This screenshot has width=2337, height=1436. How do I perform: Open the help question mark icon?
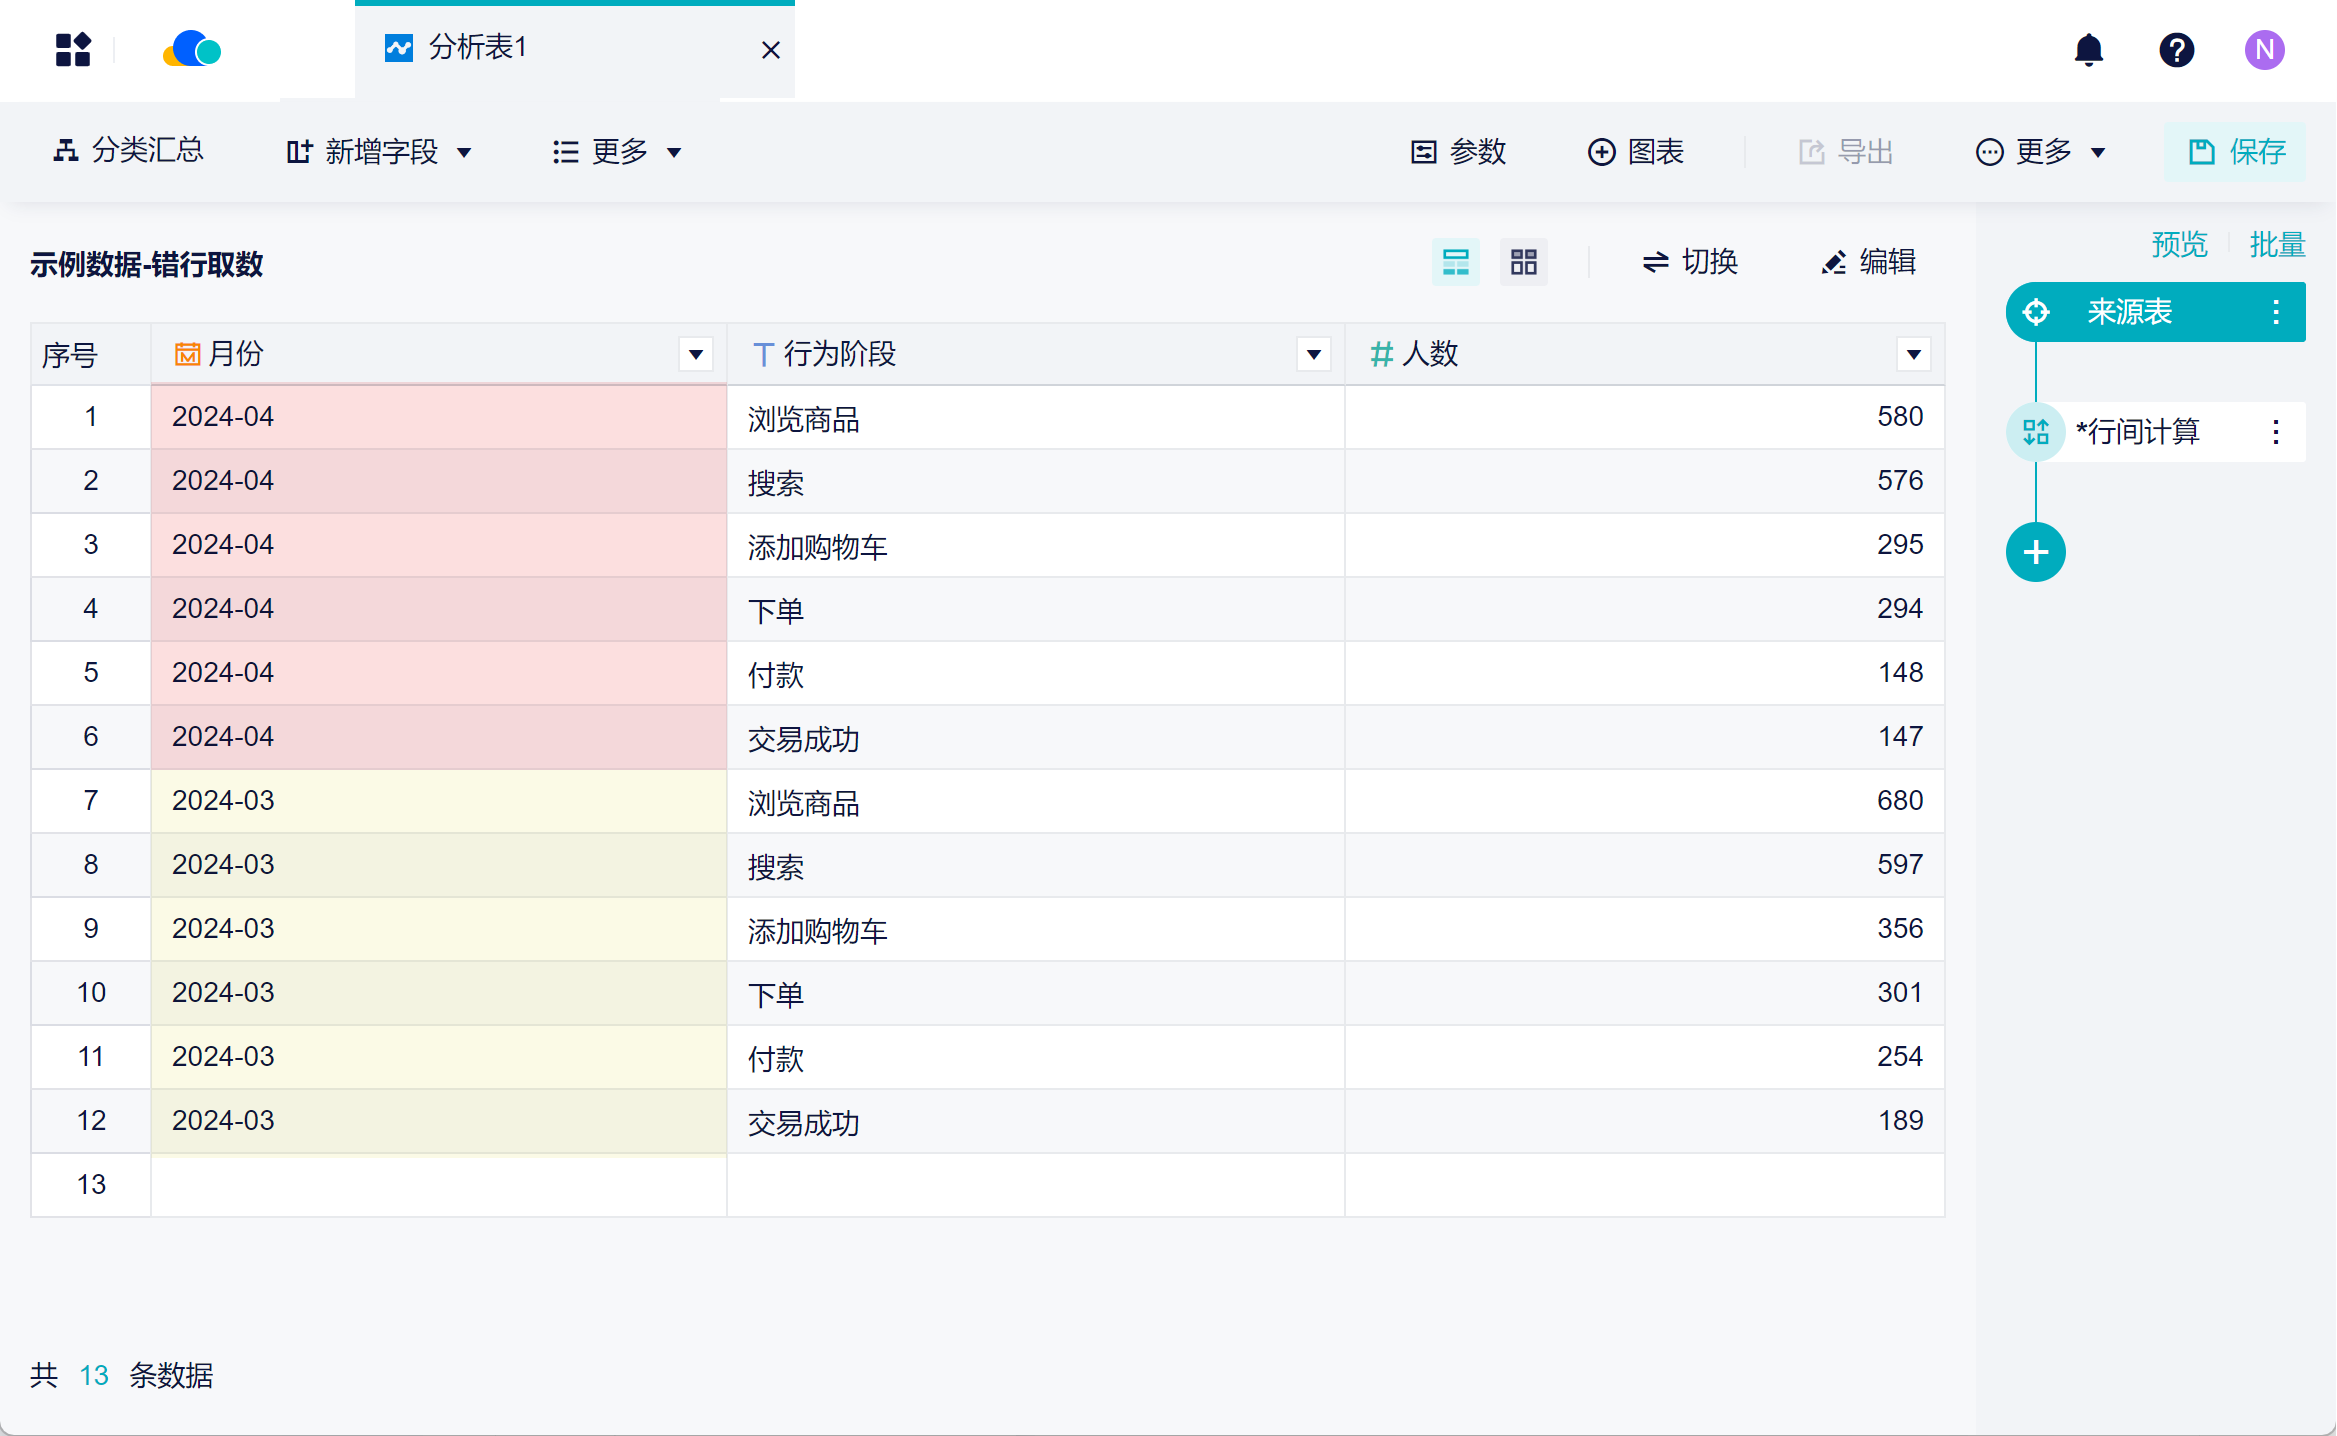[x=2176, y=49]
